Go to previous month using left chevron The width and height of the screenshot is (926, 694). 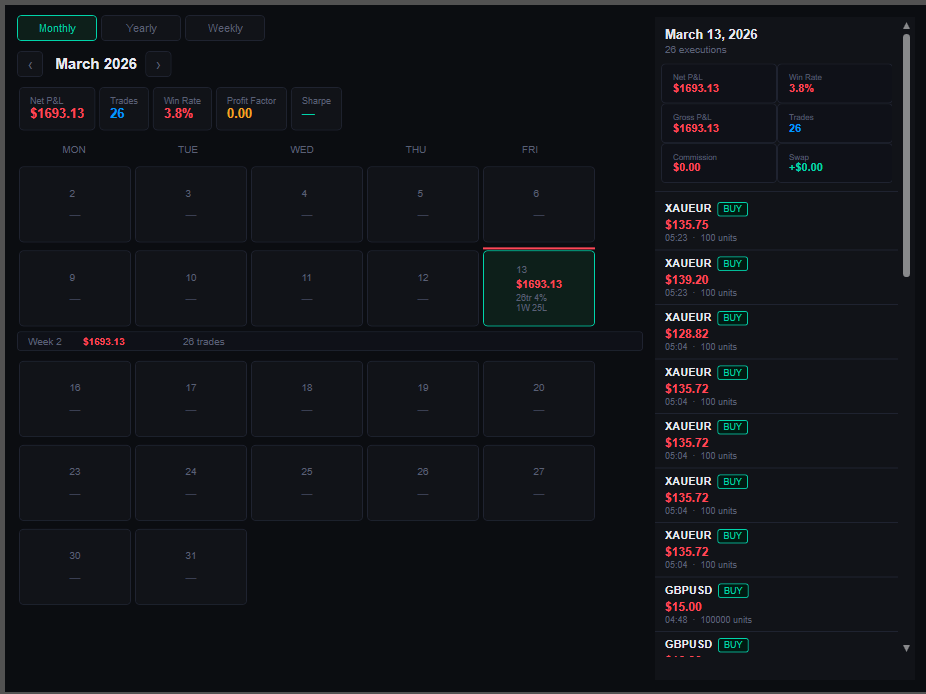click(30, 63)
